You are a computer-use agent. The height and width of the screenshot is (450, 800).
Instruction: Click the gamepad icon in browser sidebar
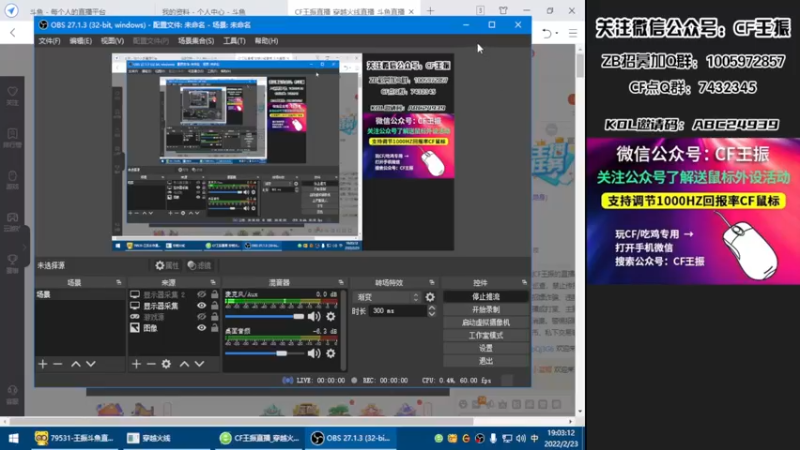pyautogui.click(x=12, y=218)
